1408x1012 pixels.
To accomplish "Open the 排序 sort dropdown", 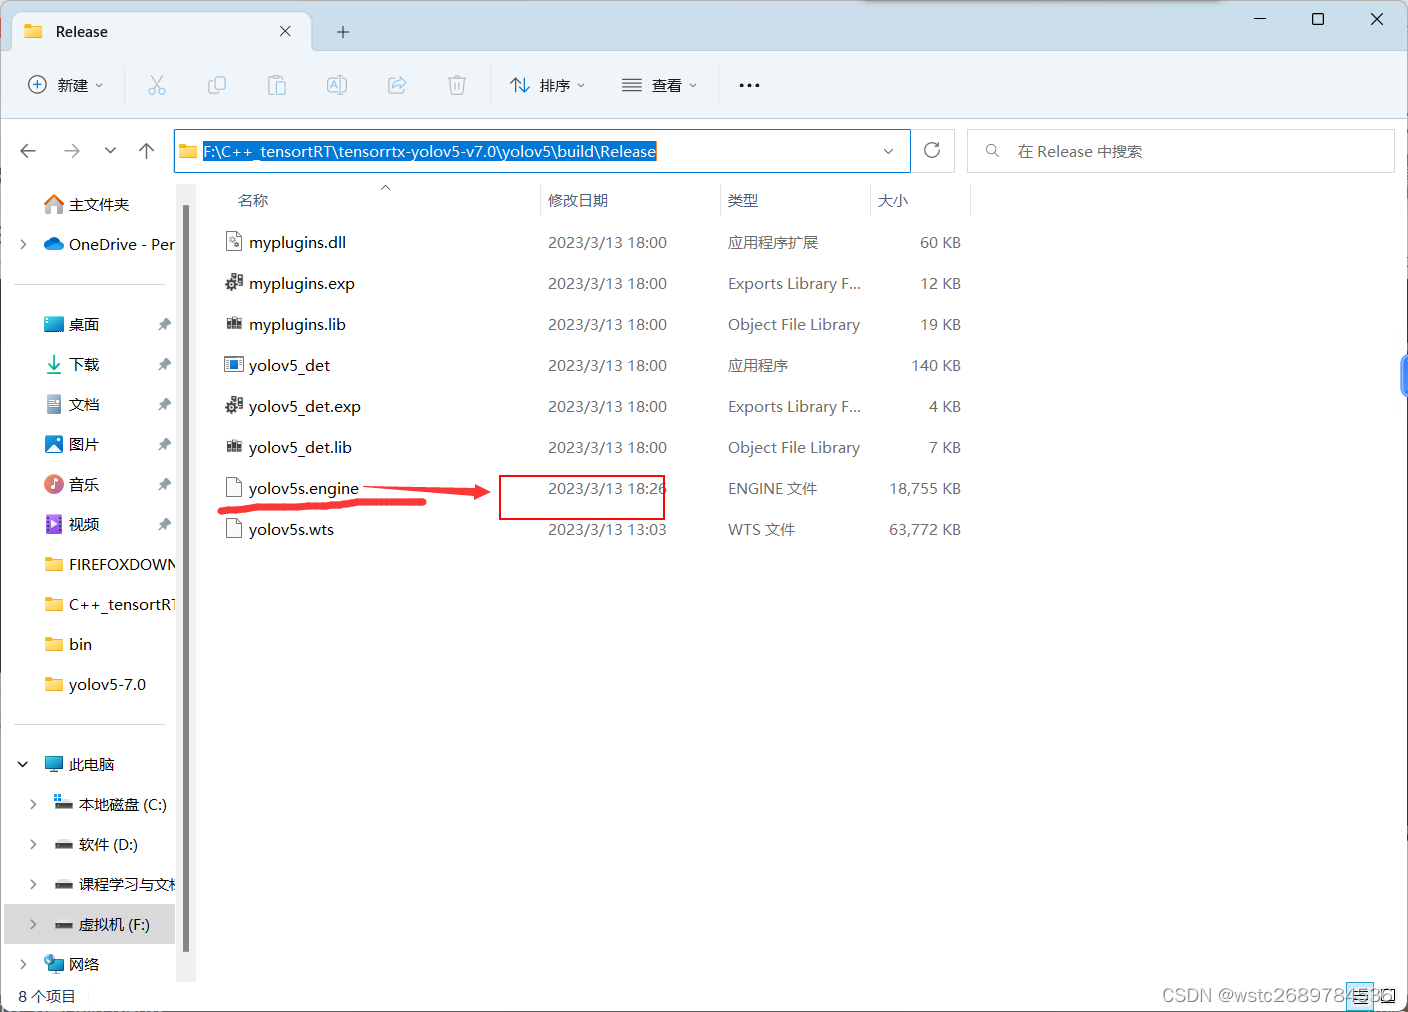I will coord(547,85).
